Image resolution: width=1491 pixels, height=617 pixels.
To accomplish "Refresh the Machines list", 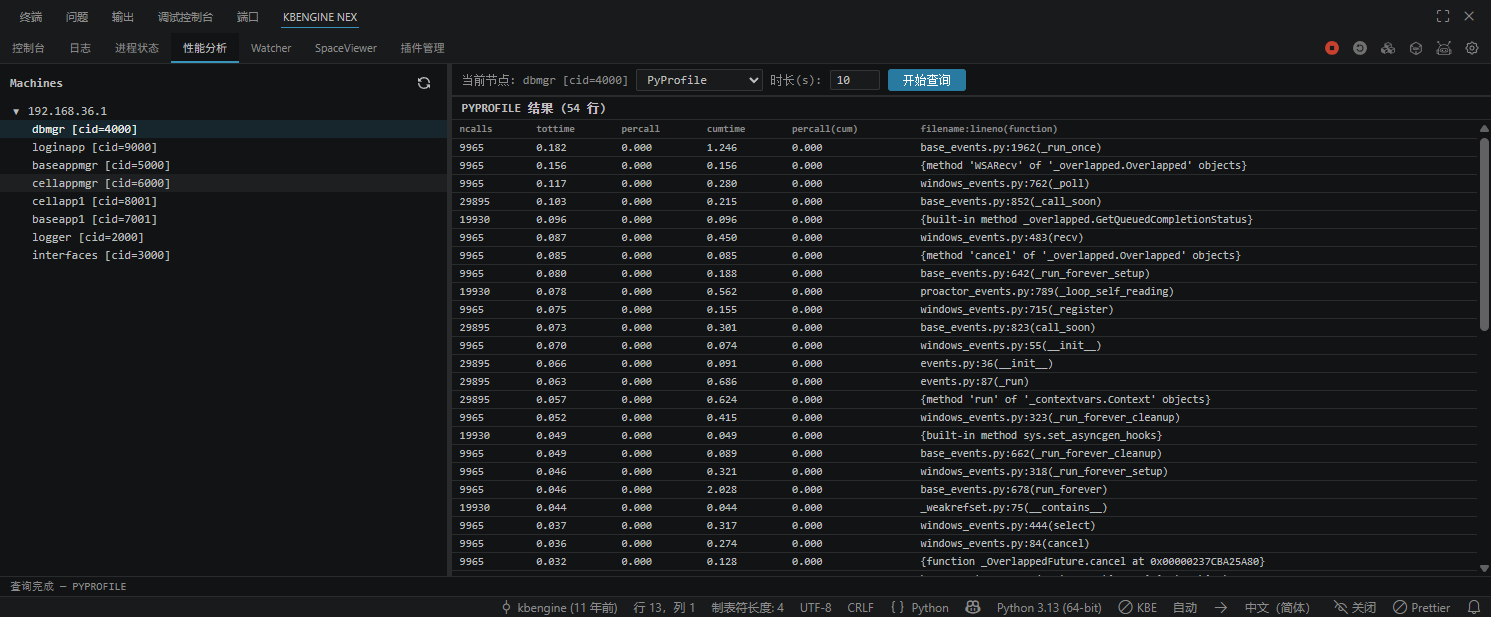I will pyautogui.click(x=424, y=83).
